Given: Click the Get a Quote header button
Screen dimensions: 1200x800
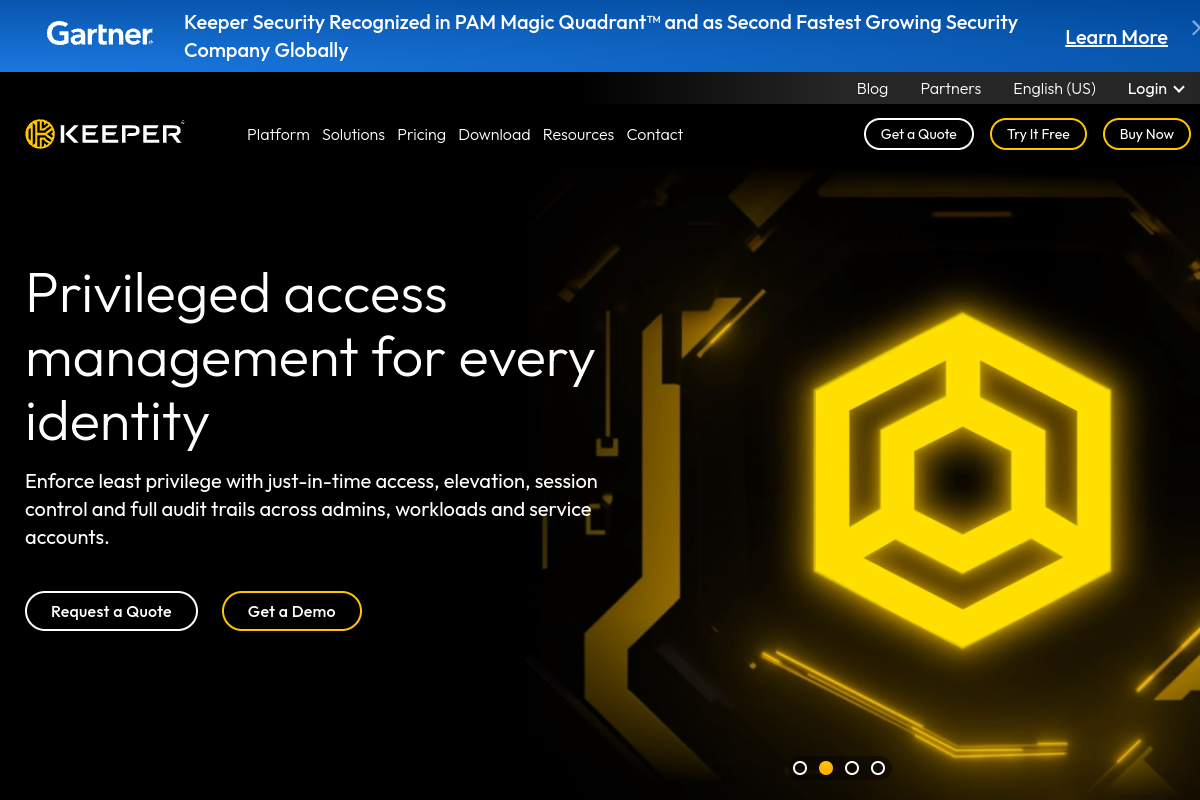Looking at the screenshot, I should [919, 134].
